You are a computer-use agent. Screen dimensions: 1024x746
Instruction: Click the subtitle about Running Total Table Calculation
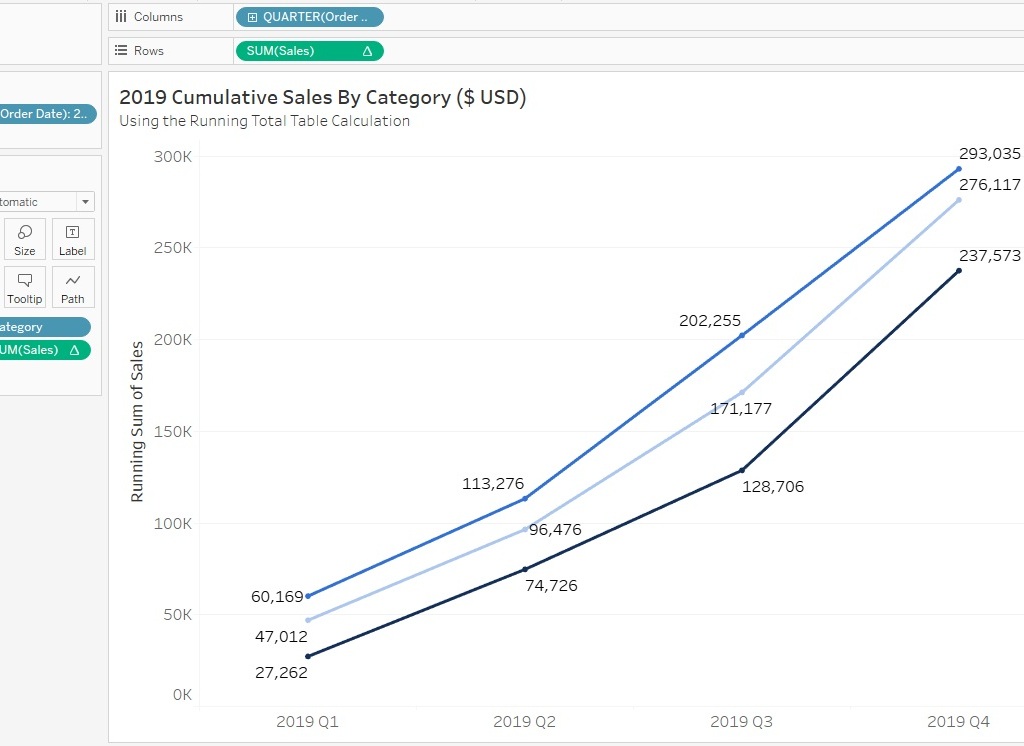click(264, 121)
